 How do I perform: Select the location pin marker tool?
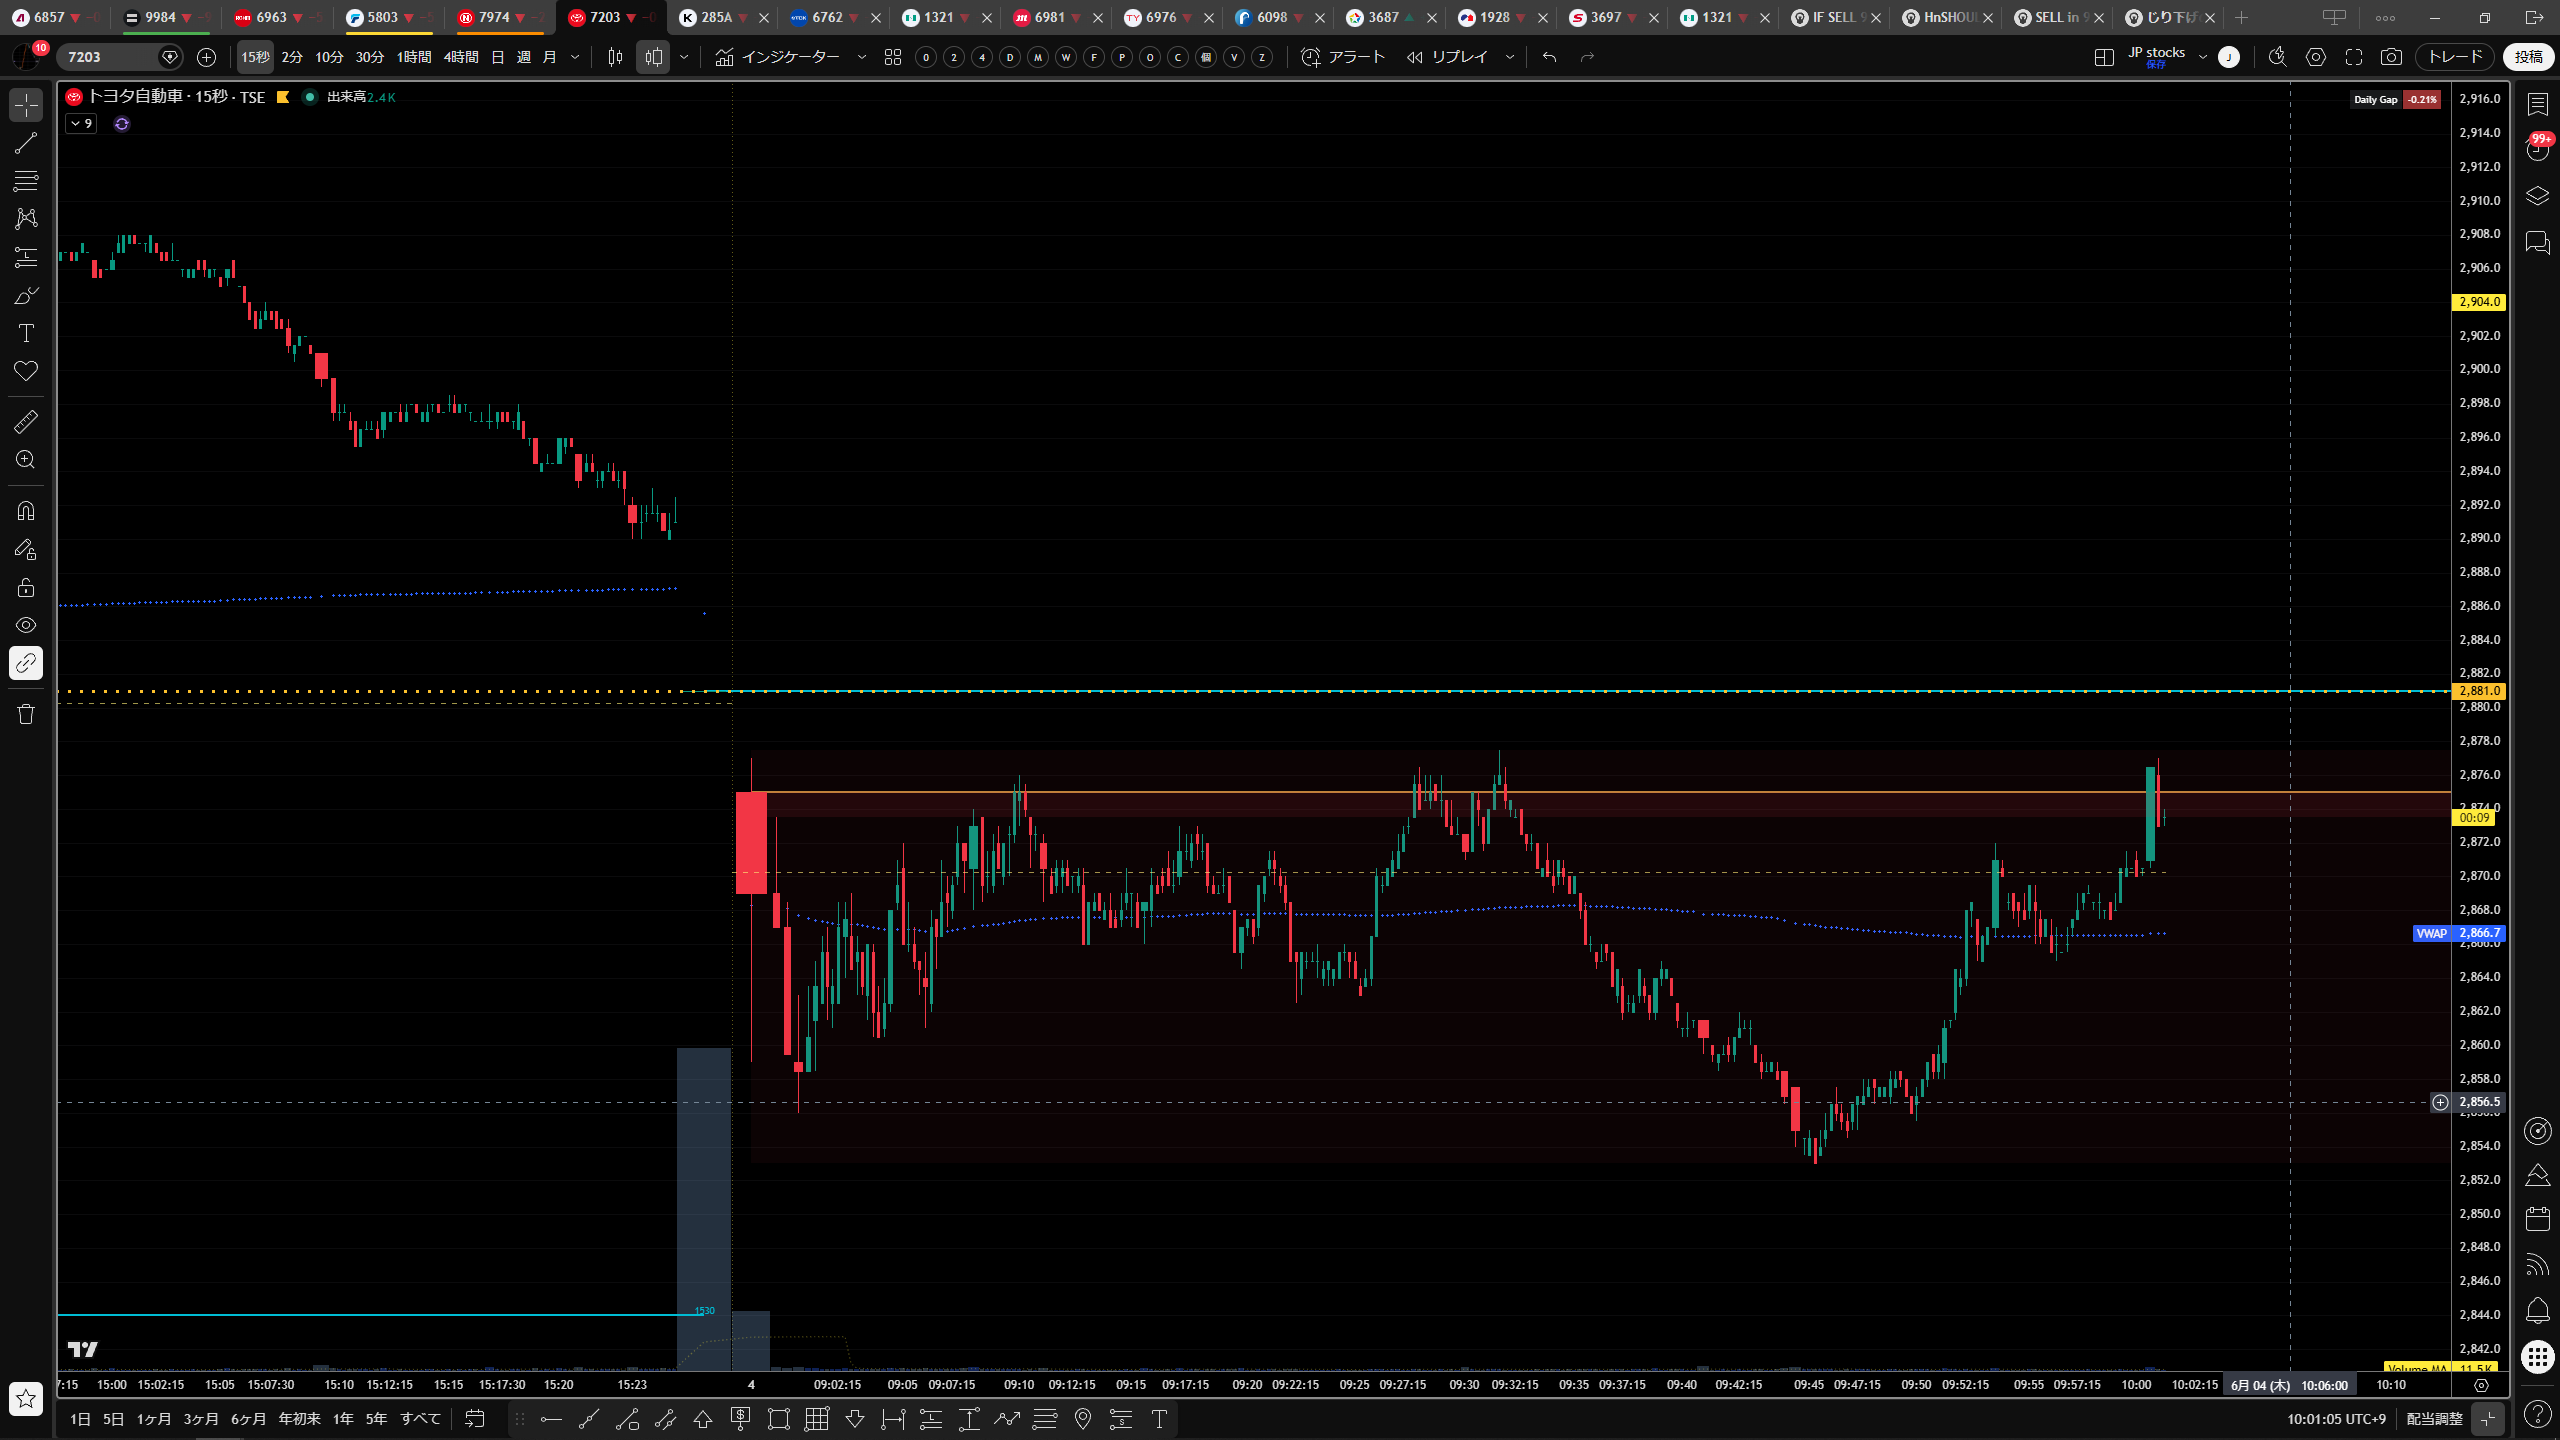tap(1083, 1419)
